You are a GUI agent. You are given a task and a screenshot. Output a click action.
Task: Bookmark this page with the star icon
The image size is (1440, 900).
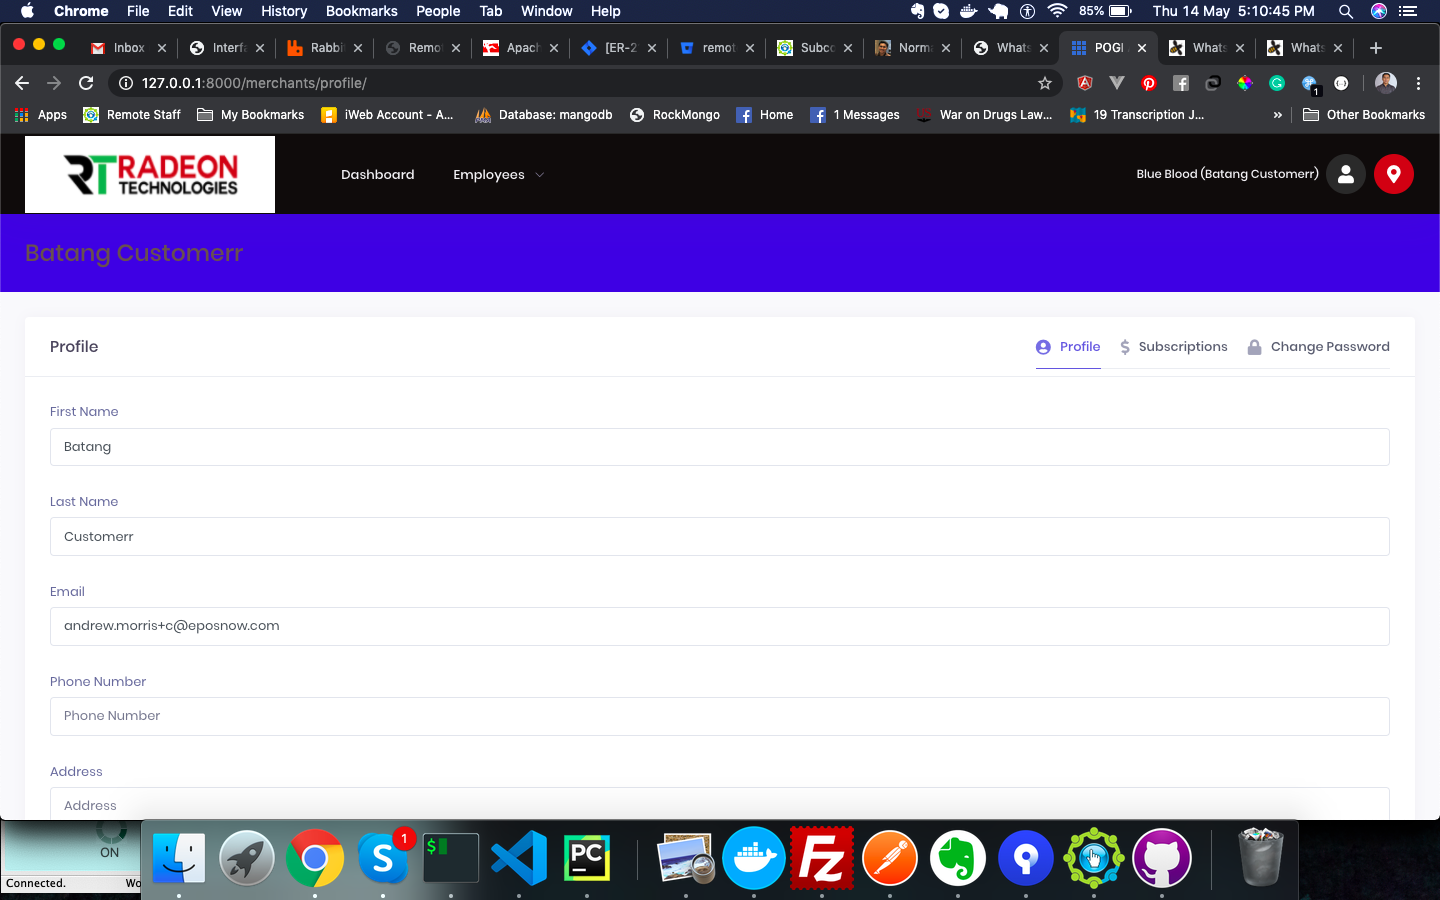[x=1045, y=83]
